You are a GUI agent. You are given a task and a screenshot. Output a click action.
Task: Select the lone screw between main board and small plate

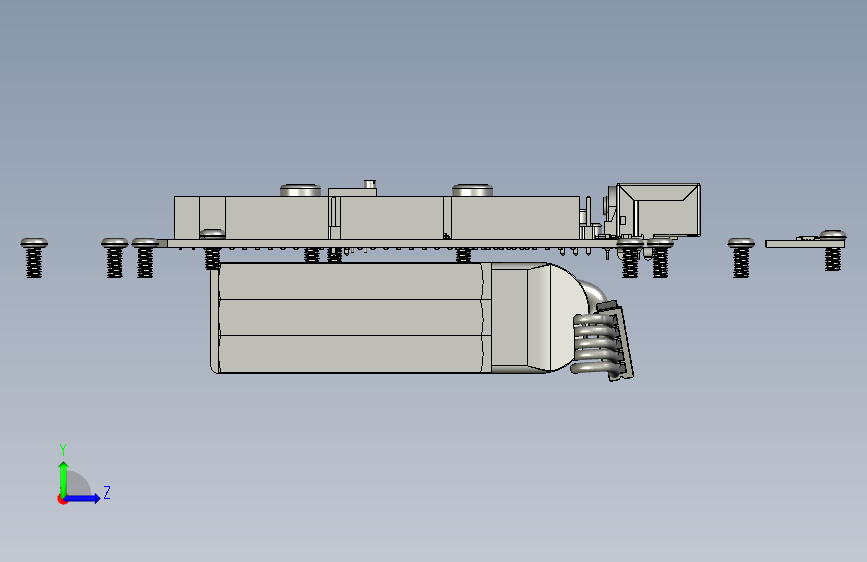[741, 258]
